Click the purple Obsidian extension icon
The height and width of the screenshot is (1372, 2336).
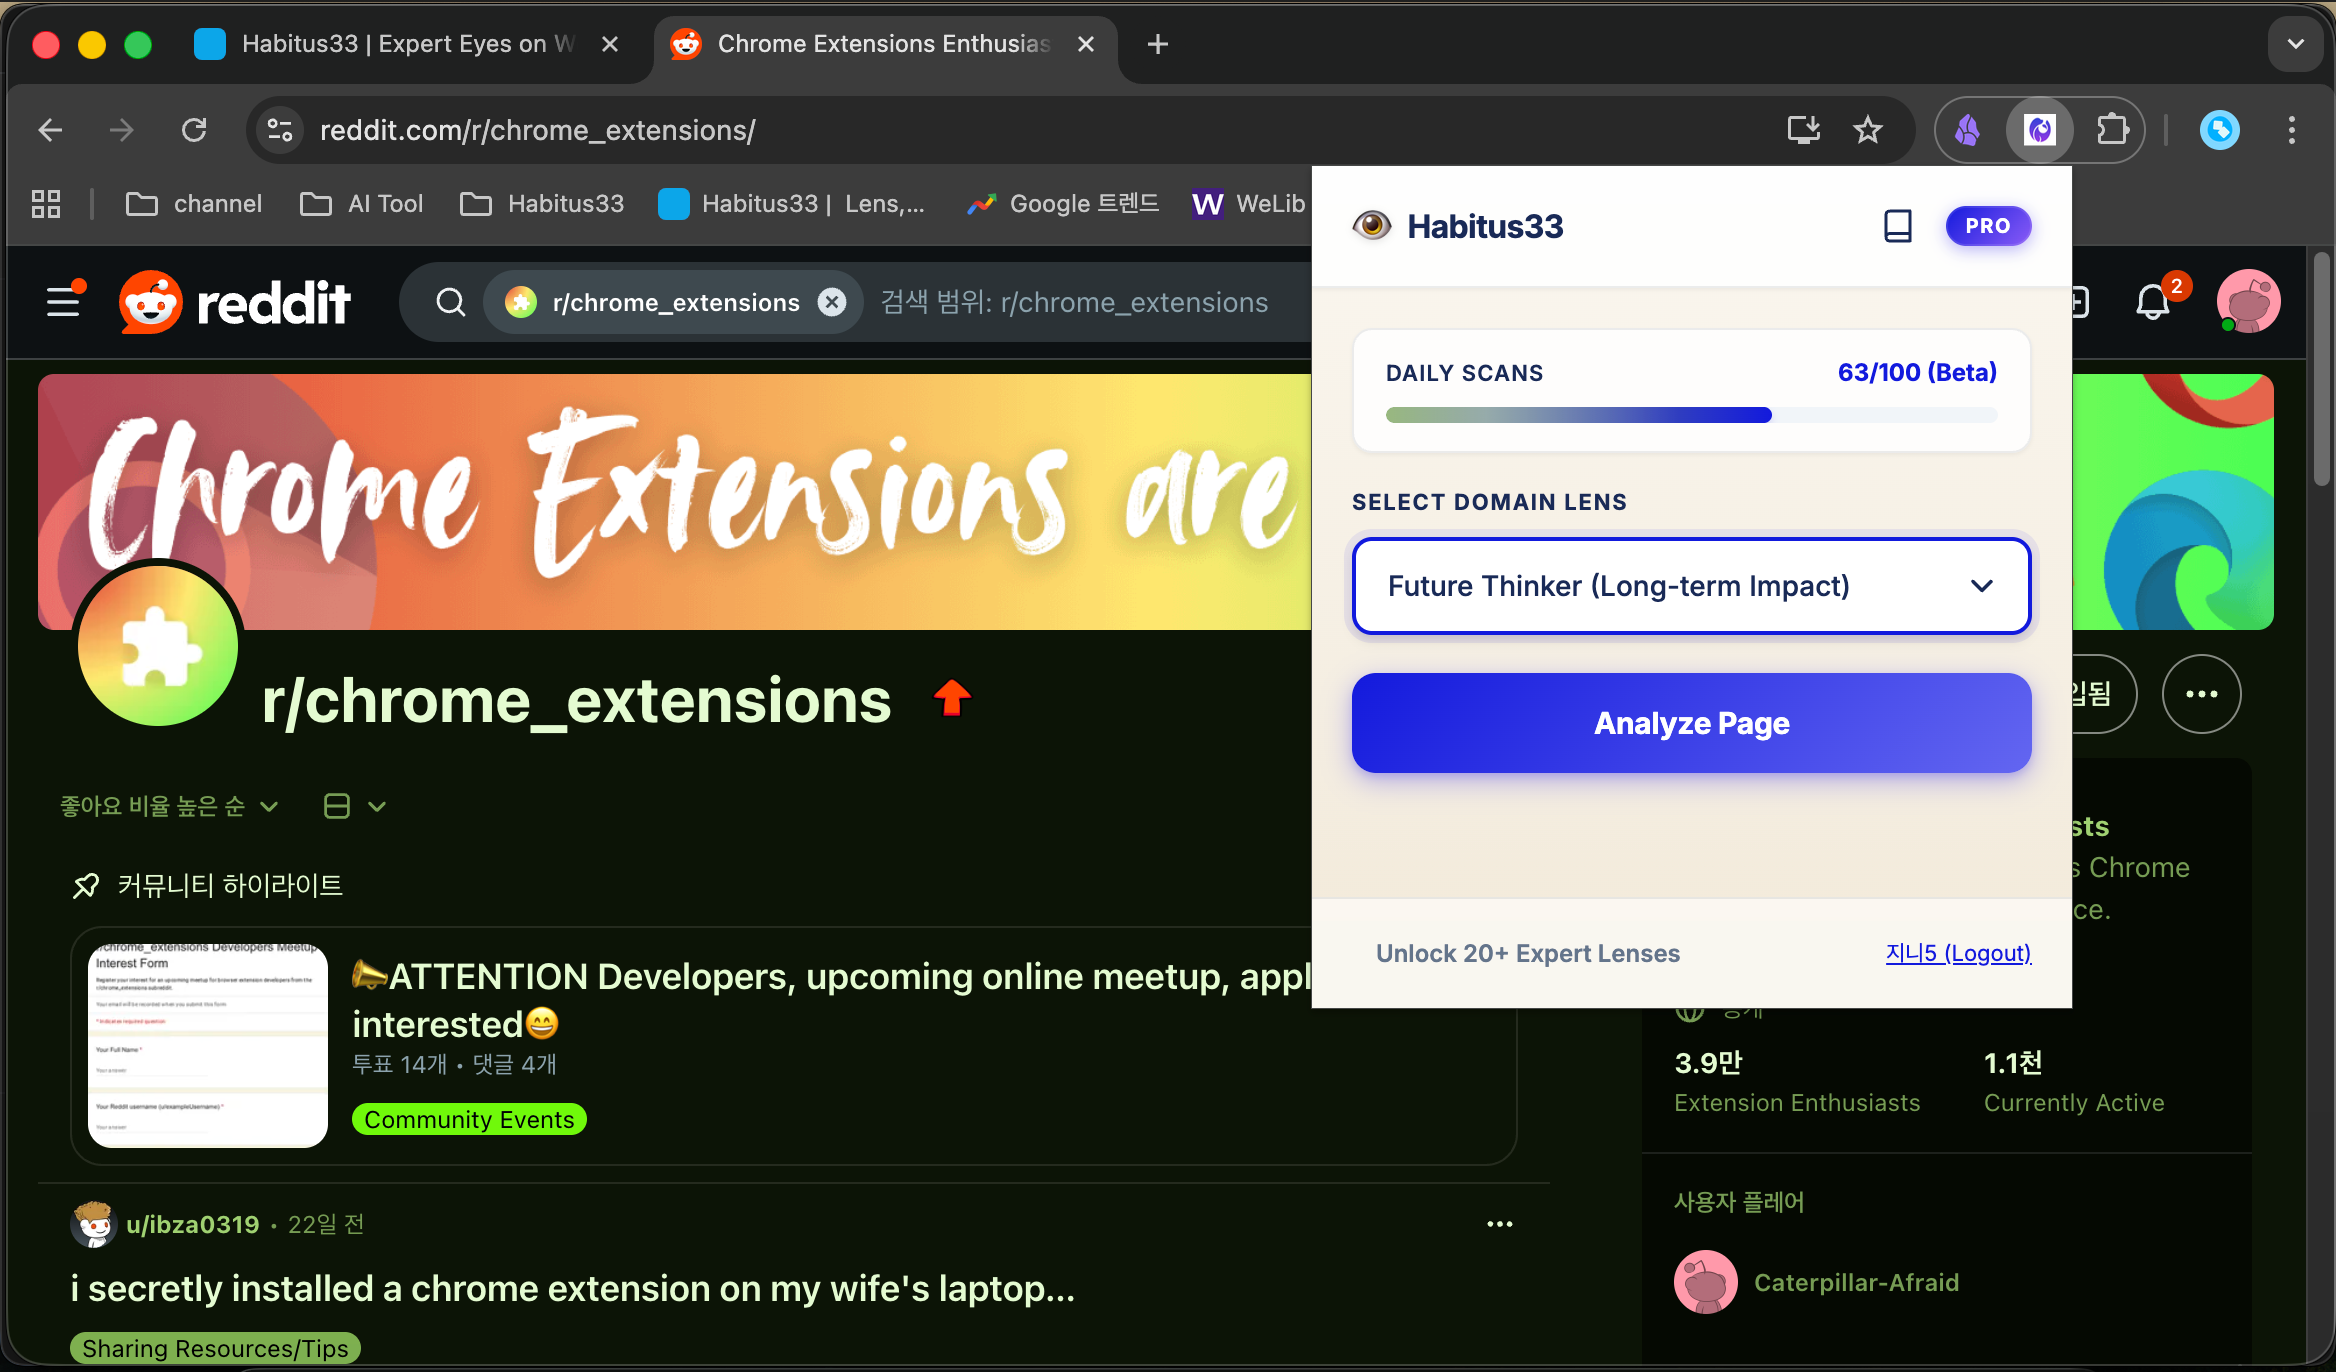coord(1967,130)
